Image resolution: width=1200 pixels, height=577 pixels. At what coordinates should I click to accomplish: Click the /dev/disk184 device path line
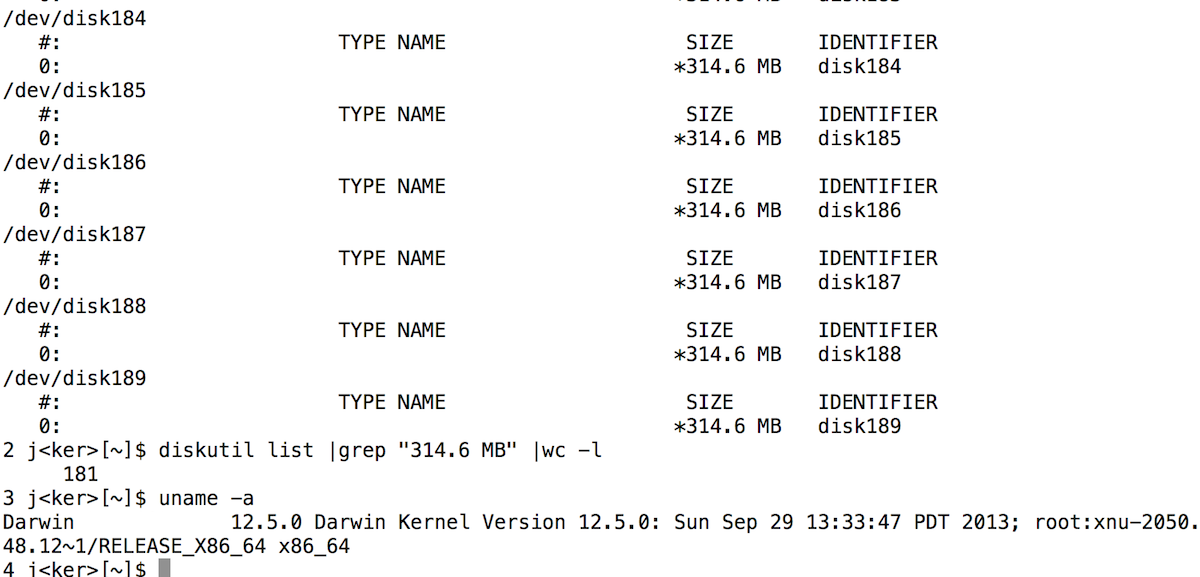click(75, 18)
